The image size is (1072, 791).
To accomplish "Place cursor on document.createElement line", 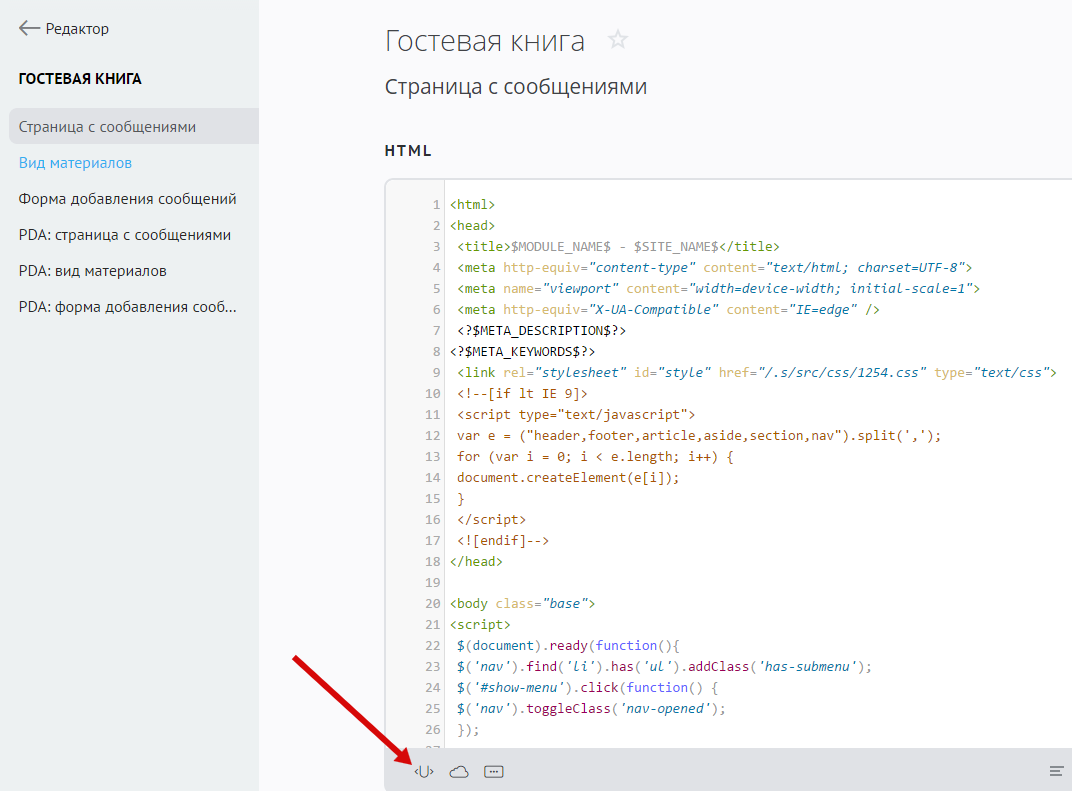I will click(x=568, y=478).
